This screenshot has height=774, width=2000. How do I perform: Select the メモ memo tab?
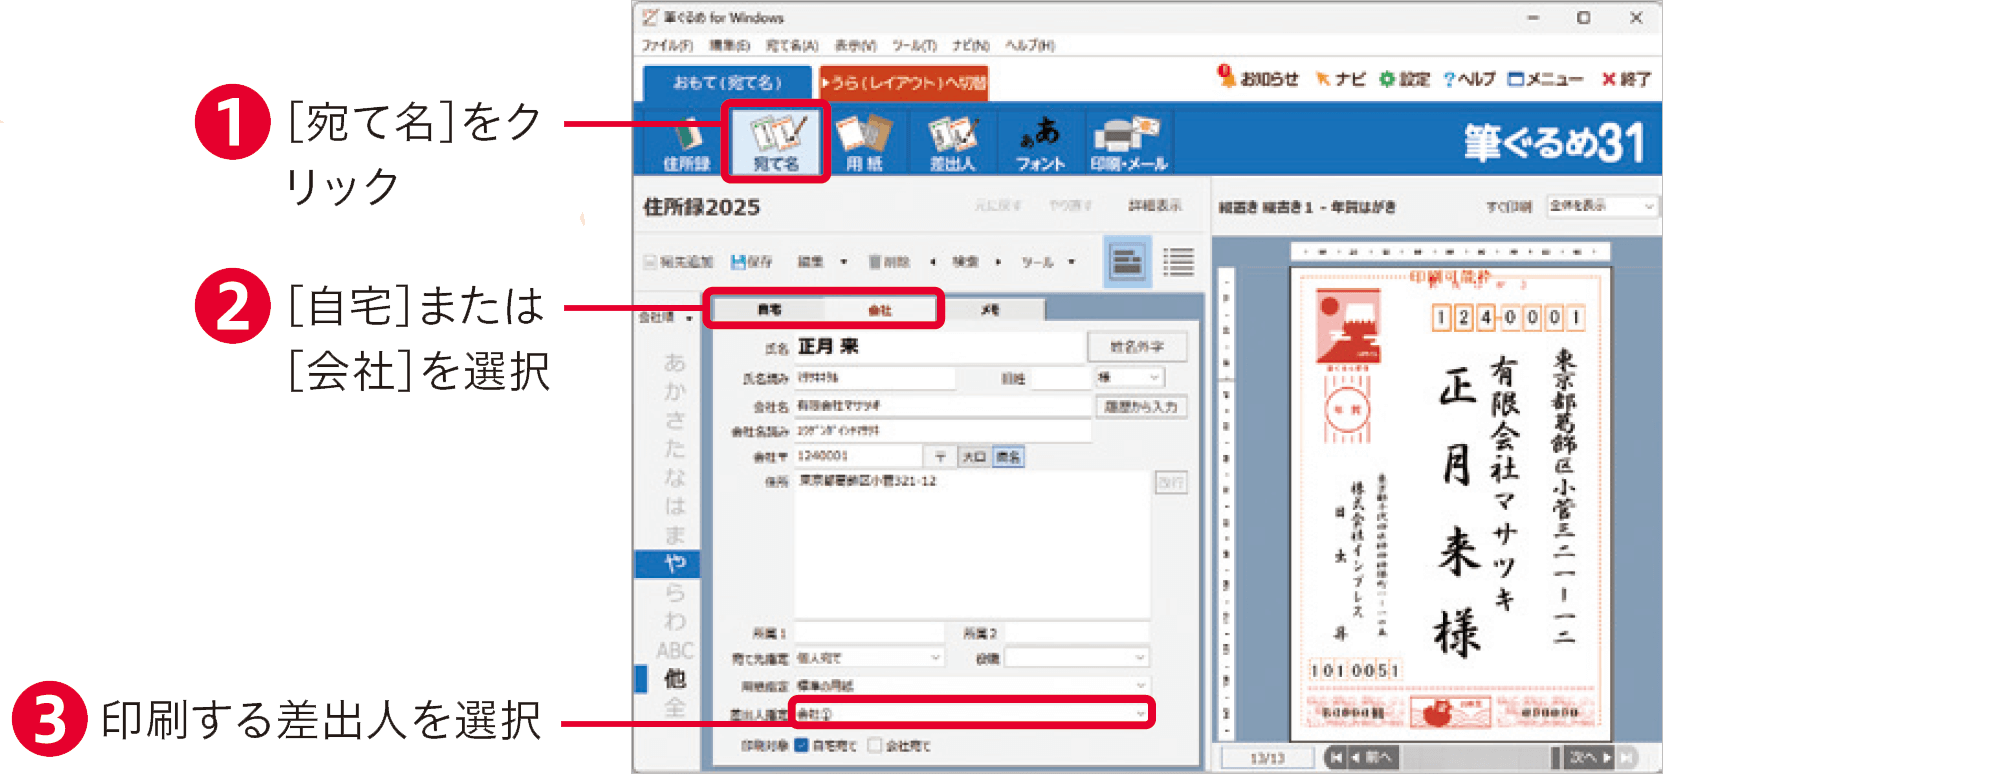(990, 310)
